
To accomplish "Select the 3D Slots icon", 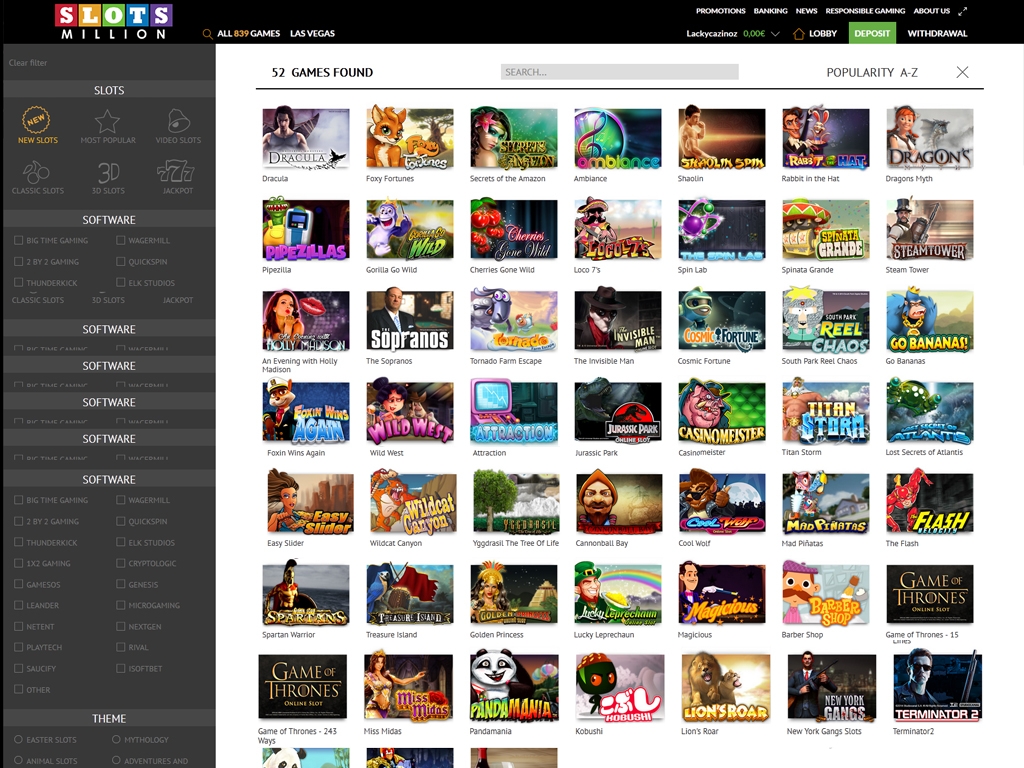I will [x=108, y=172].
